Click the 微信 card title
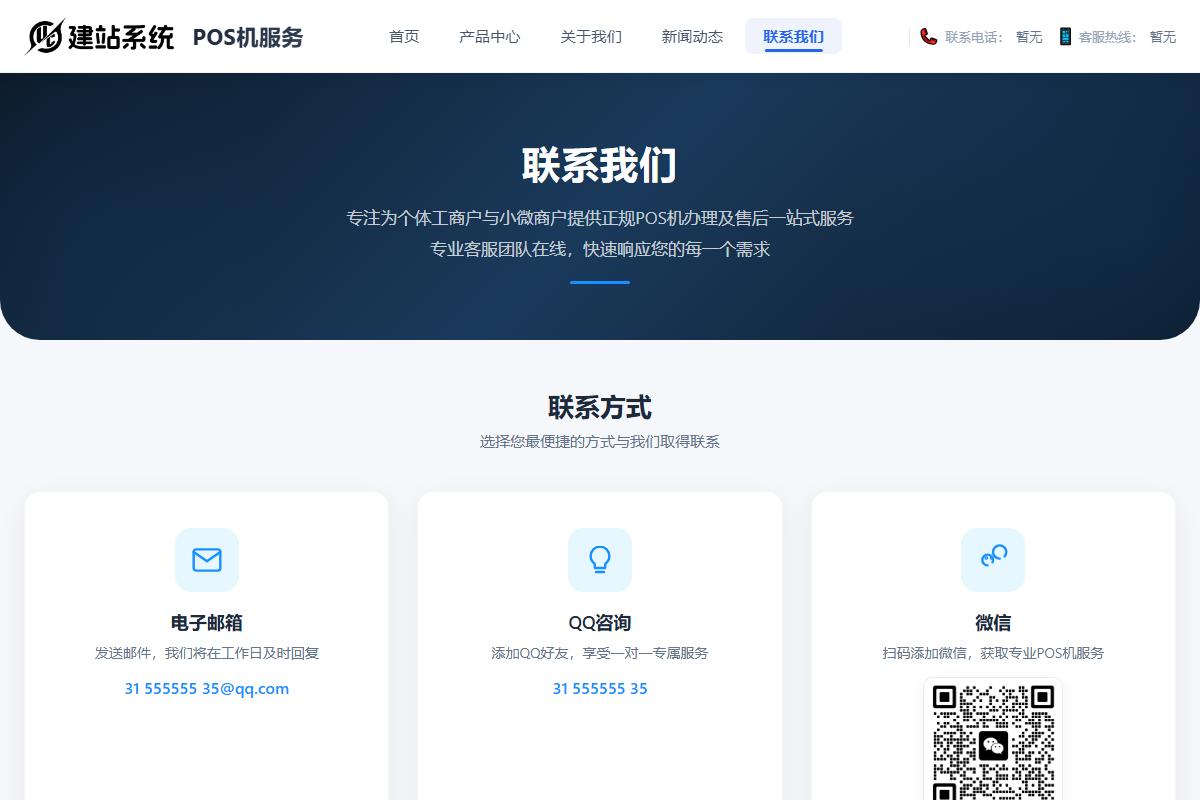Image resolution: width=1200 pixels, height=800 pixels. [993, 623]
